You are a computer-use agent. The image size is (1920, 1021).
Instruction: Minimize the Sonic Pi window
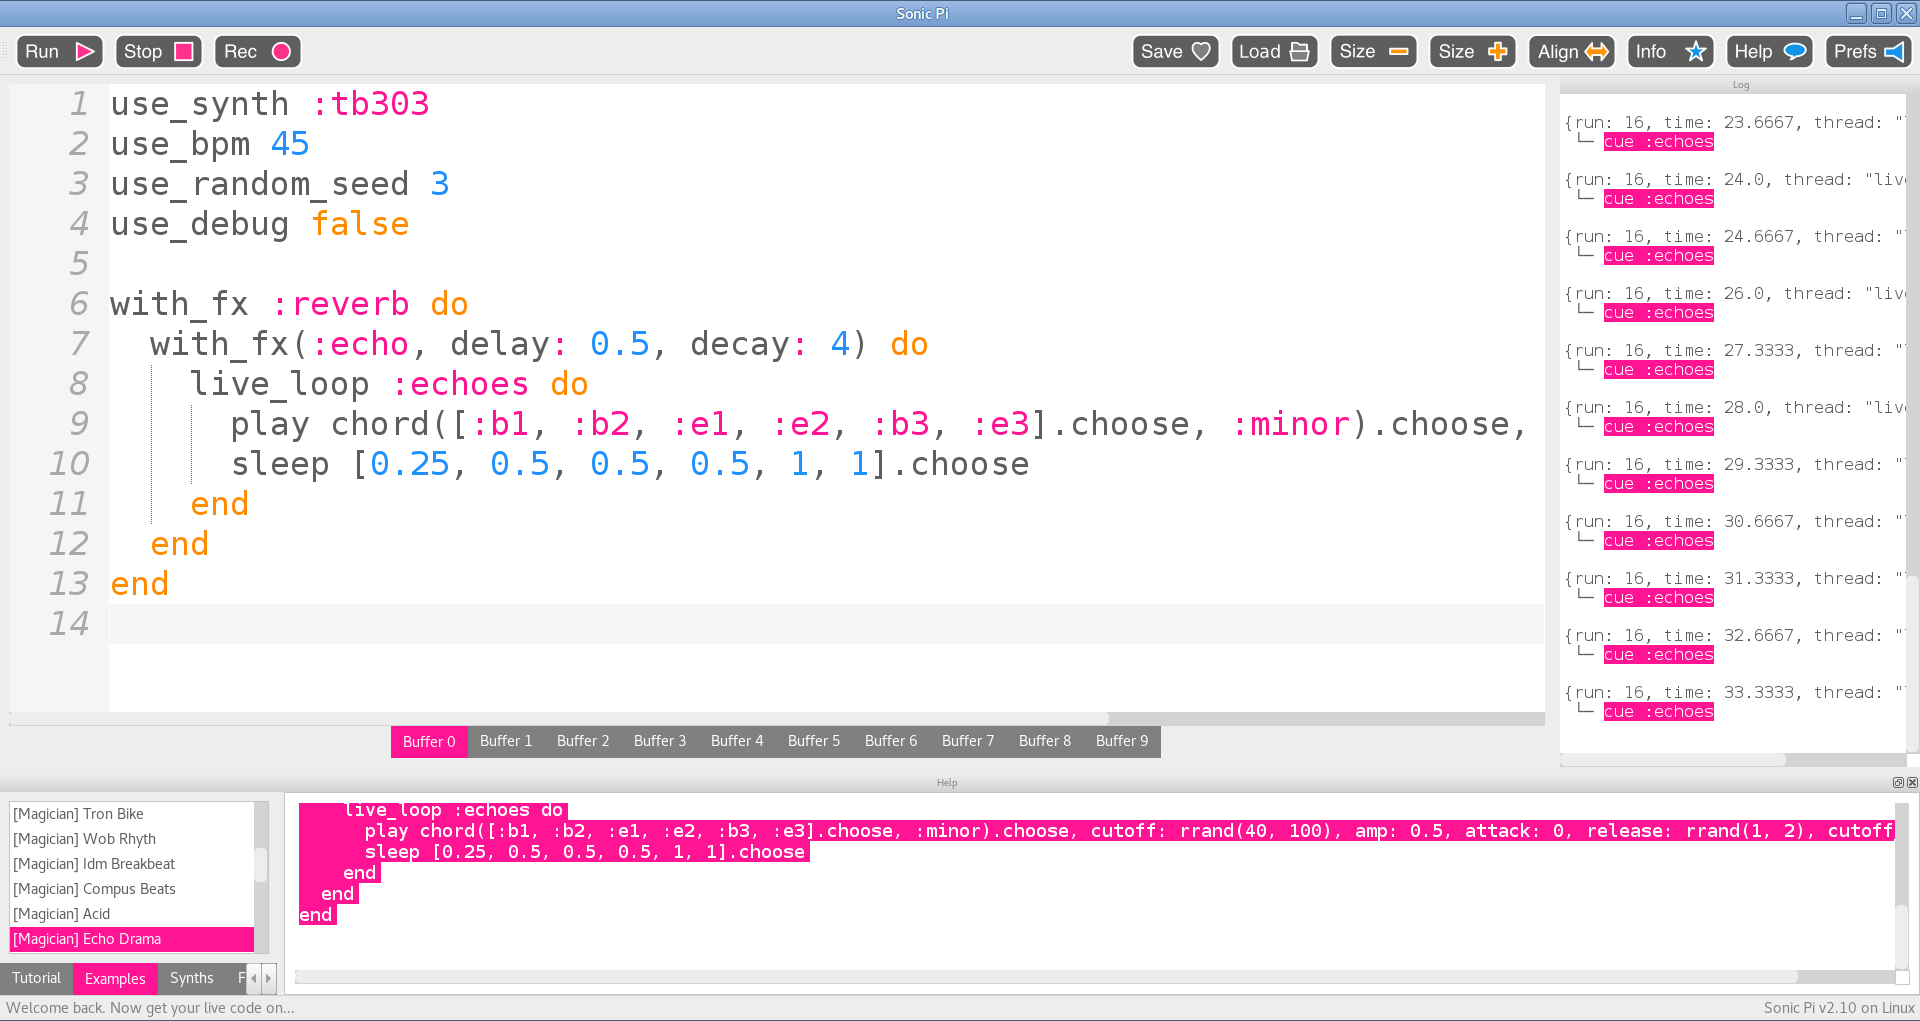[x=1857, y=13]
